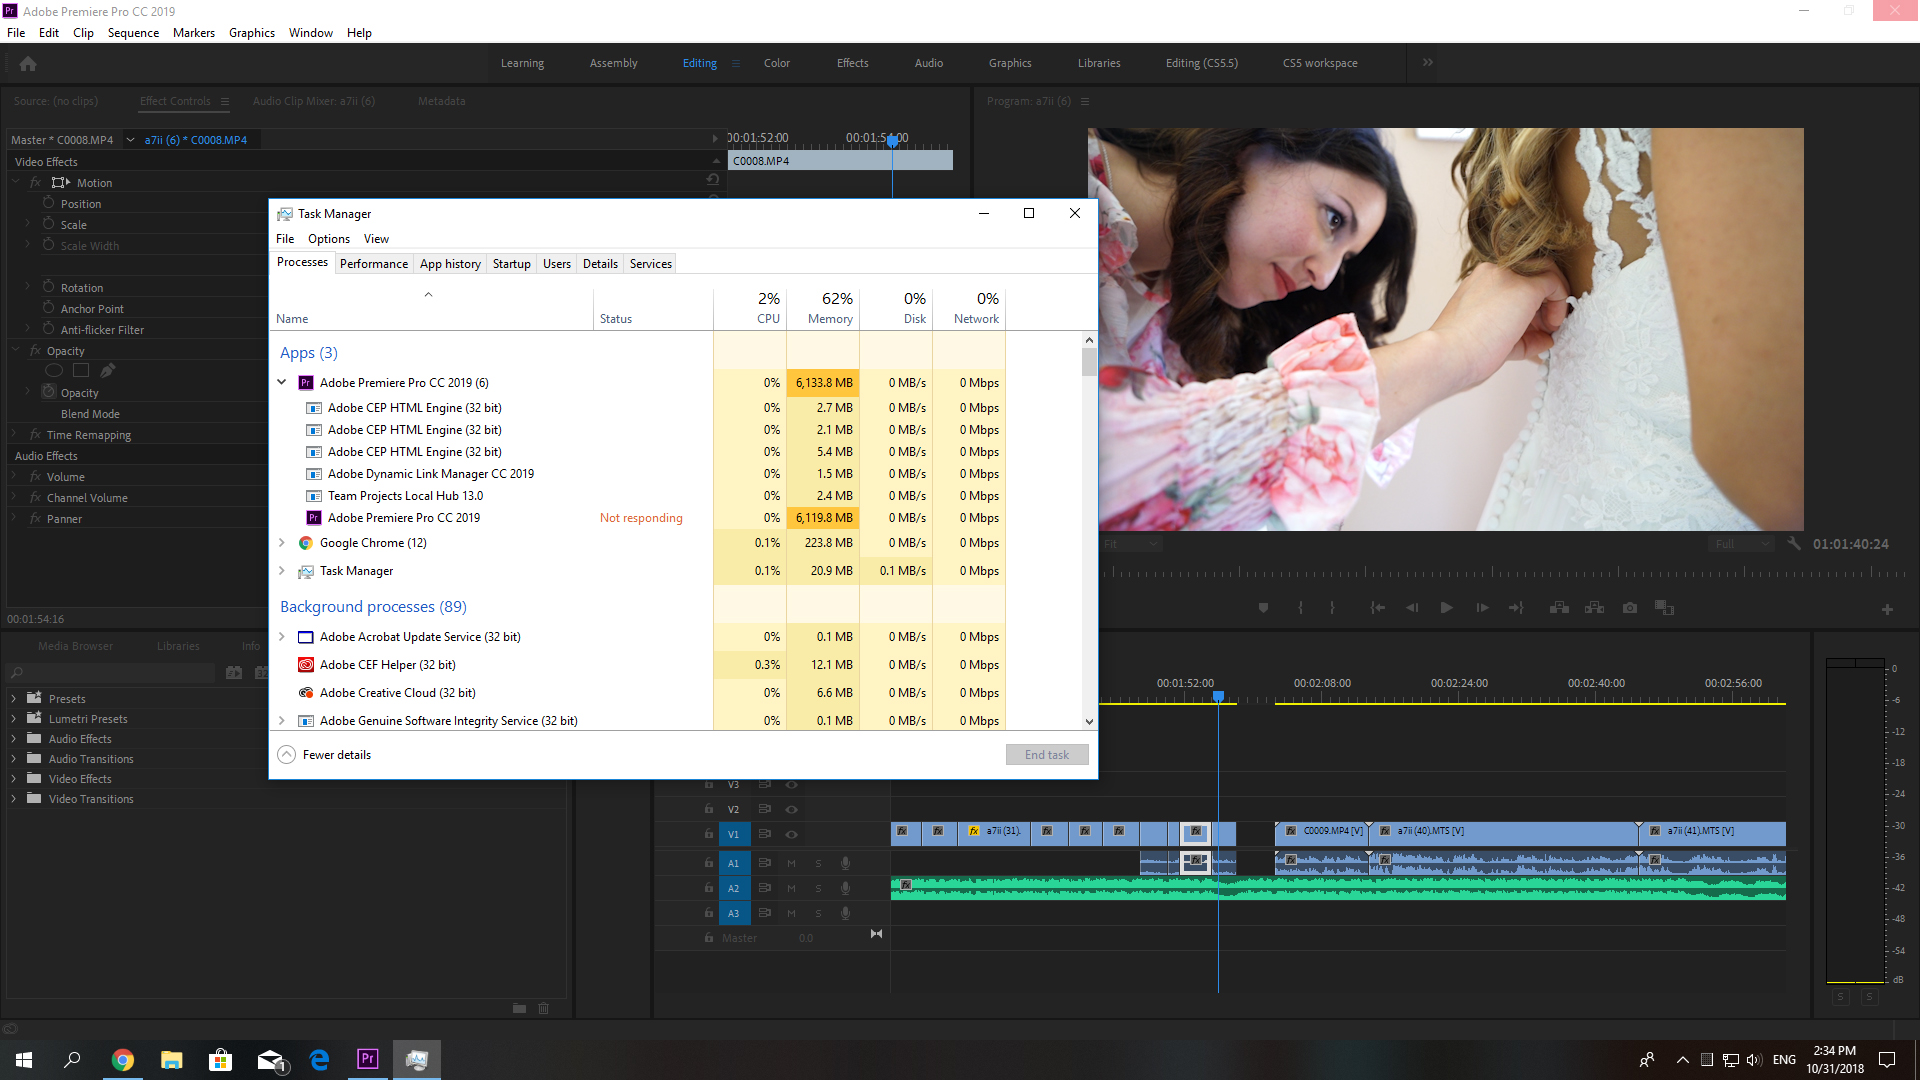1920x1080 pixels.
Task: Toggle the lock on track A1
Action: point(709,863)
